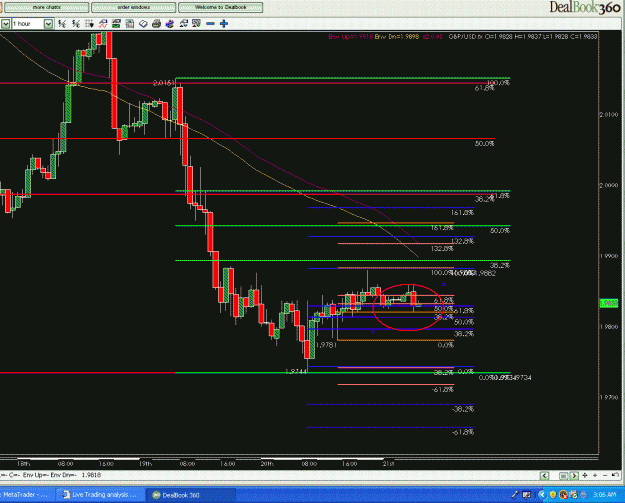Screen dimensions: 625x503
Task: Click the green current price tag on axis
Action: [x=609, y=304]
